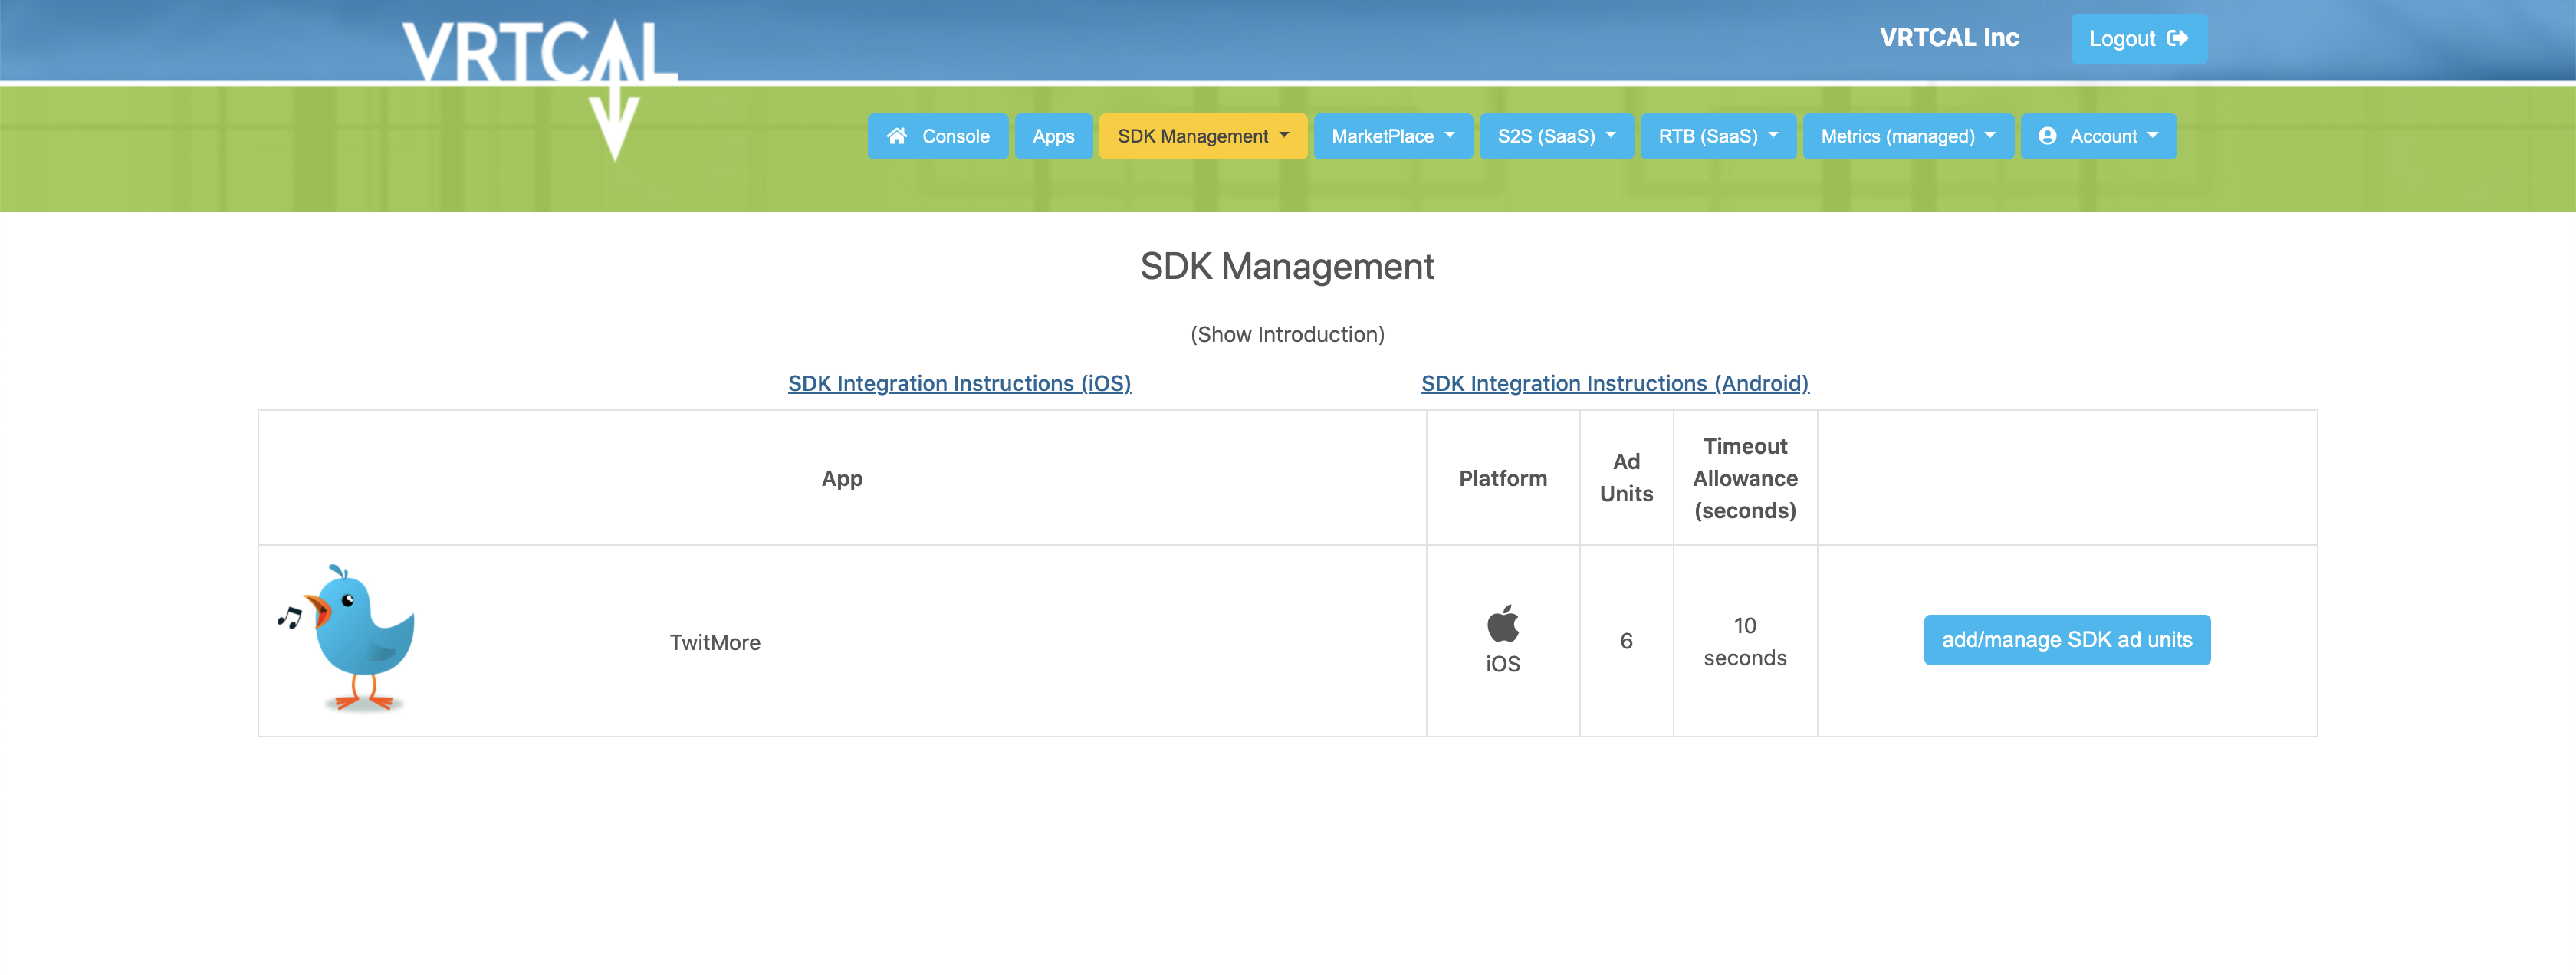The image size is (2576, 975).
Task: Click the 10 seconds timeout value
Action: coord(1745,641)
